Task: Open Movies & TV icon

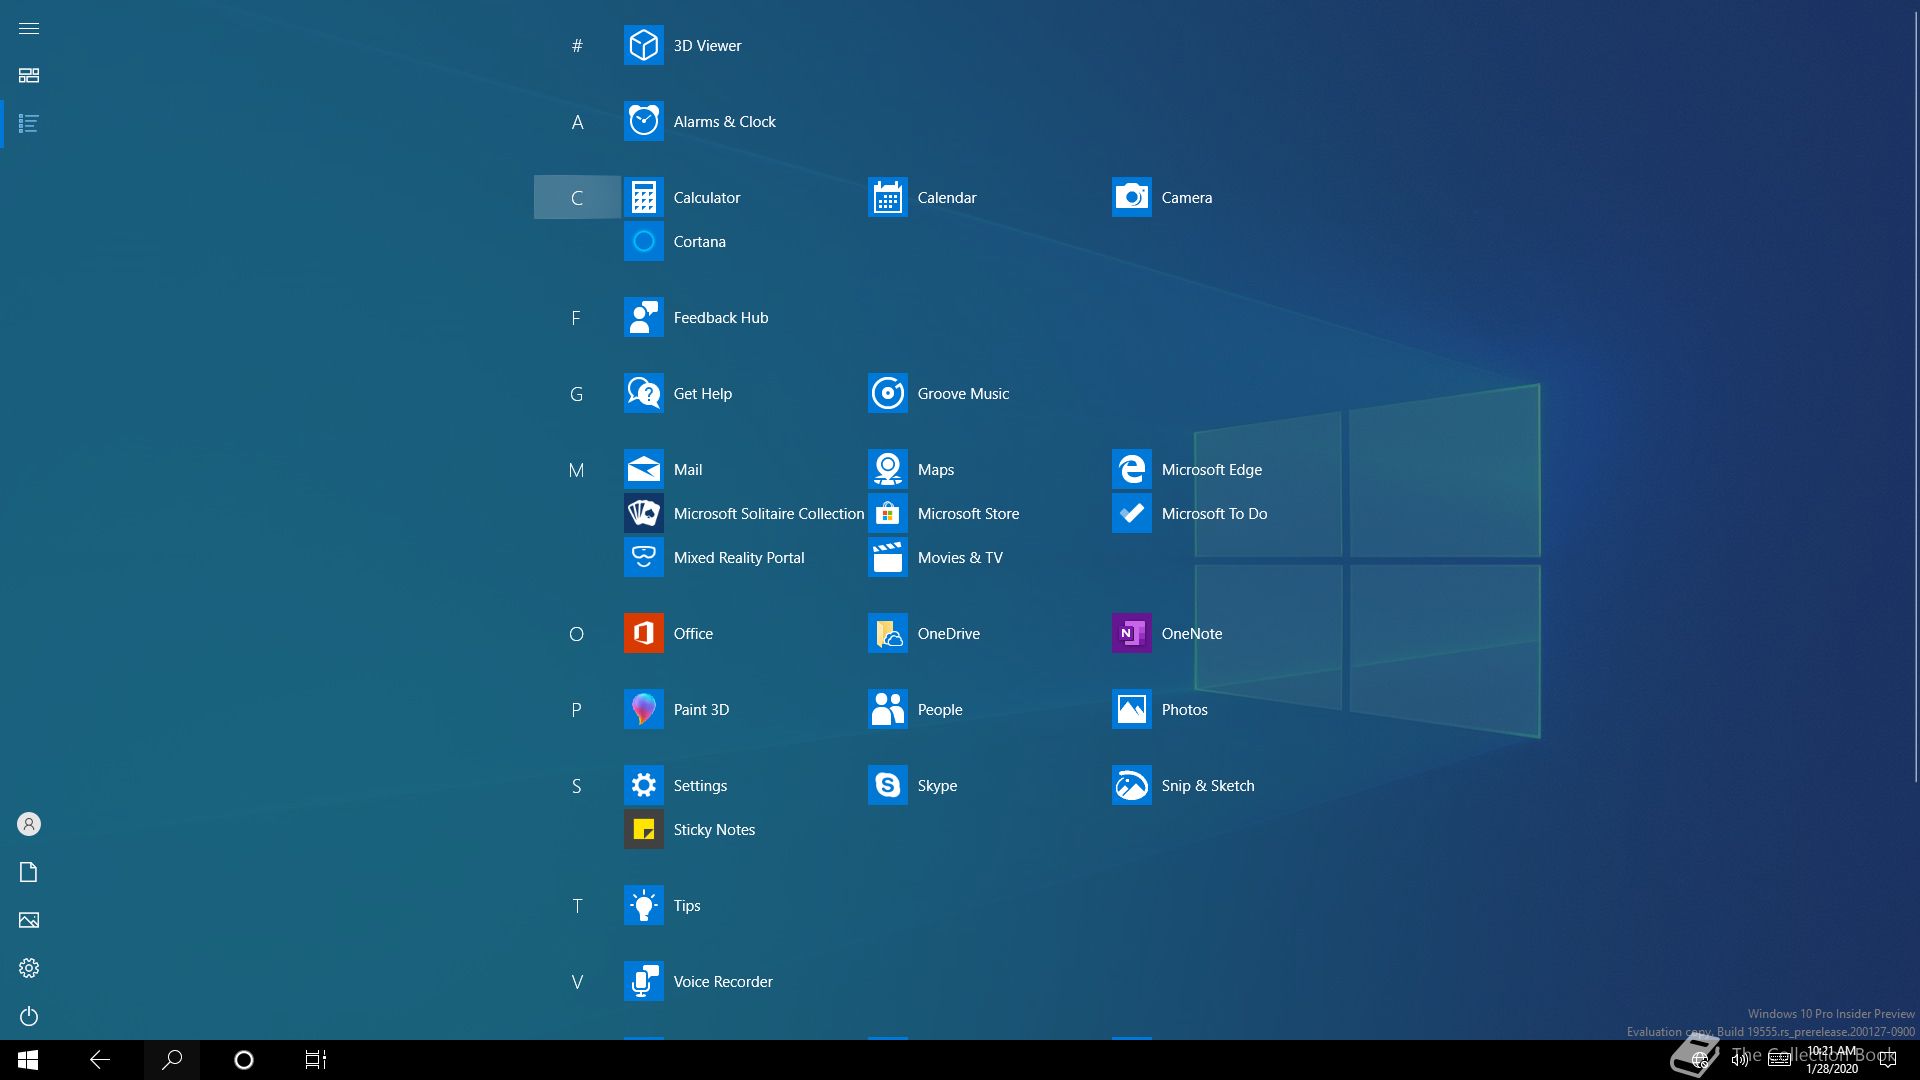Action: pyautogui.click(x=887, y=557)
